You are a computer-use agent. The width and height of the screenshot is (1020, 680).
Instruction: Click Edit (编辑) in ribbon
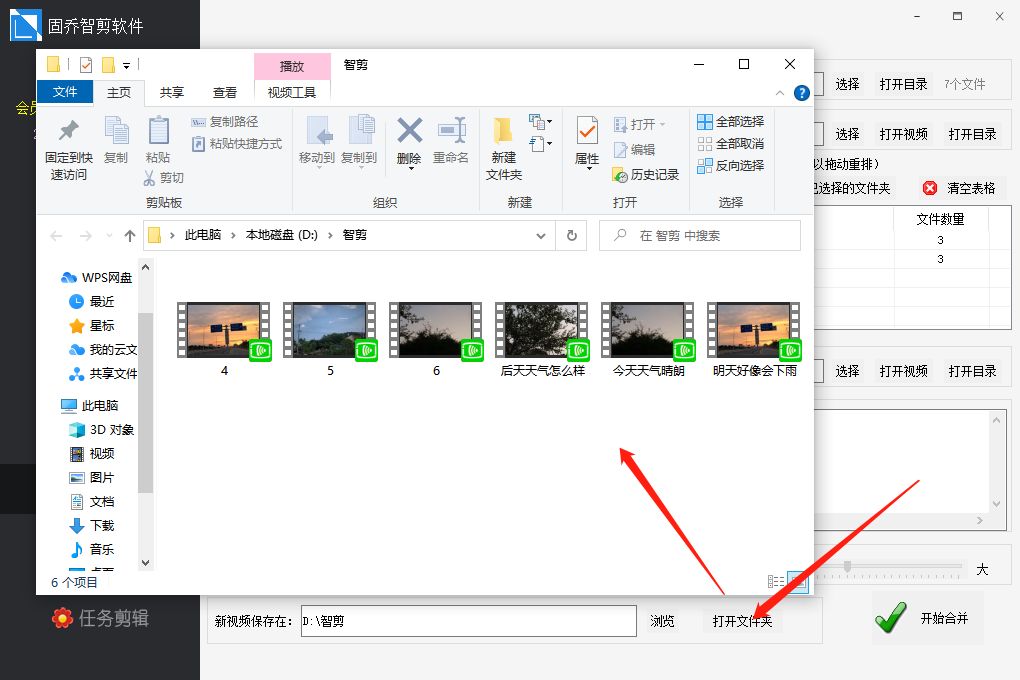634,150
